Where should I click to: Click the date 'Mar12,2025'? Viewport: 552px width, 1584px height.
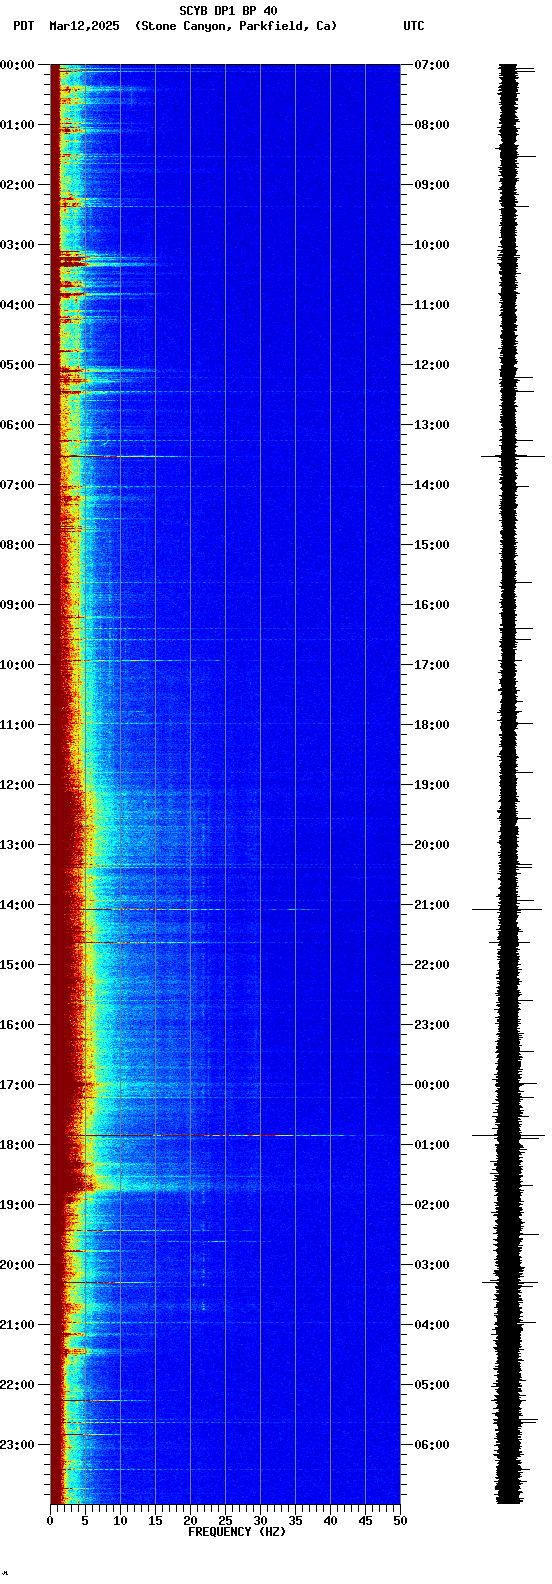(84, 26)
